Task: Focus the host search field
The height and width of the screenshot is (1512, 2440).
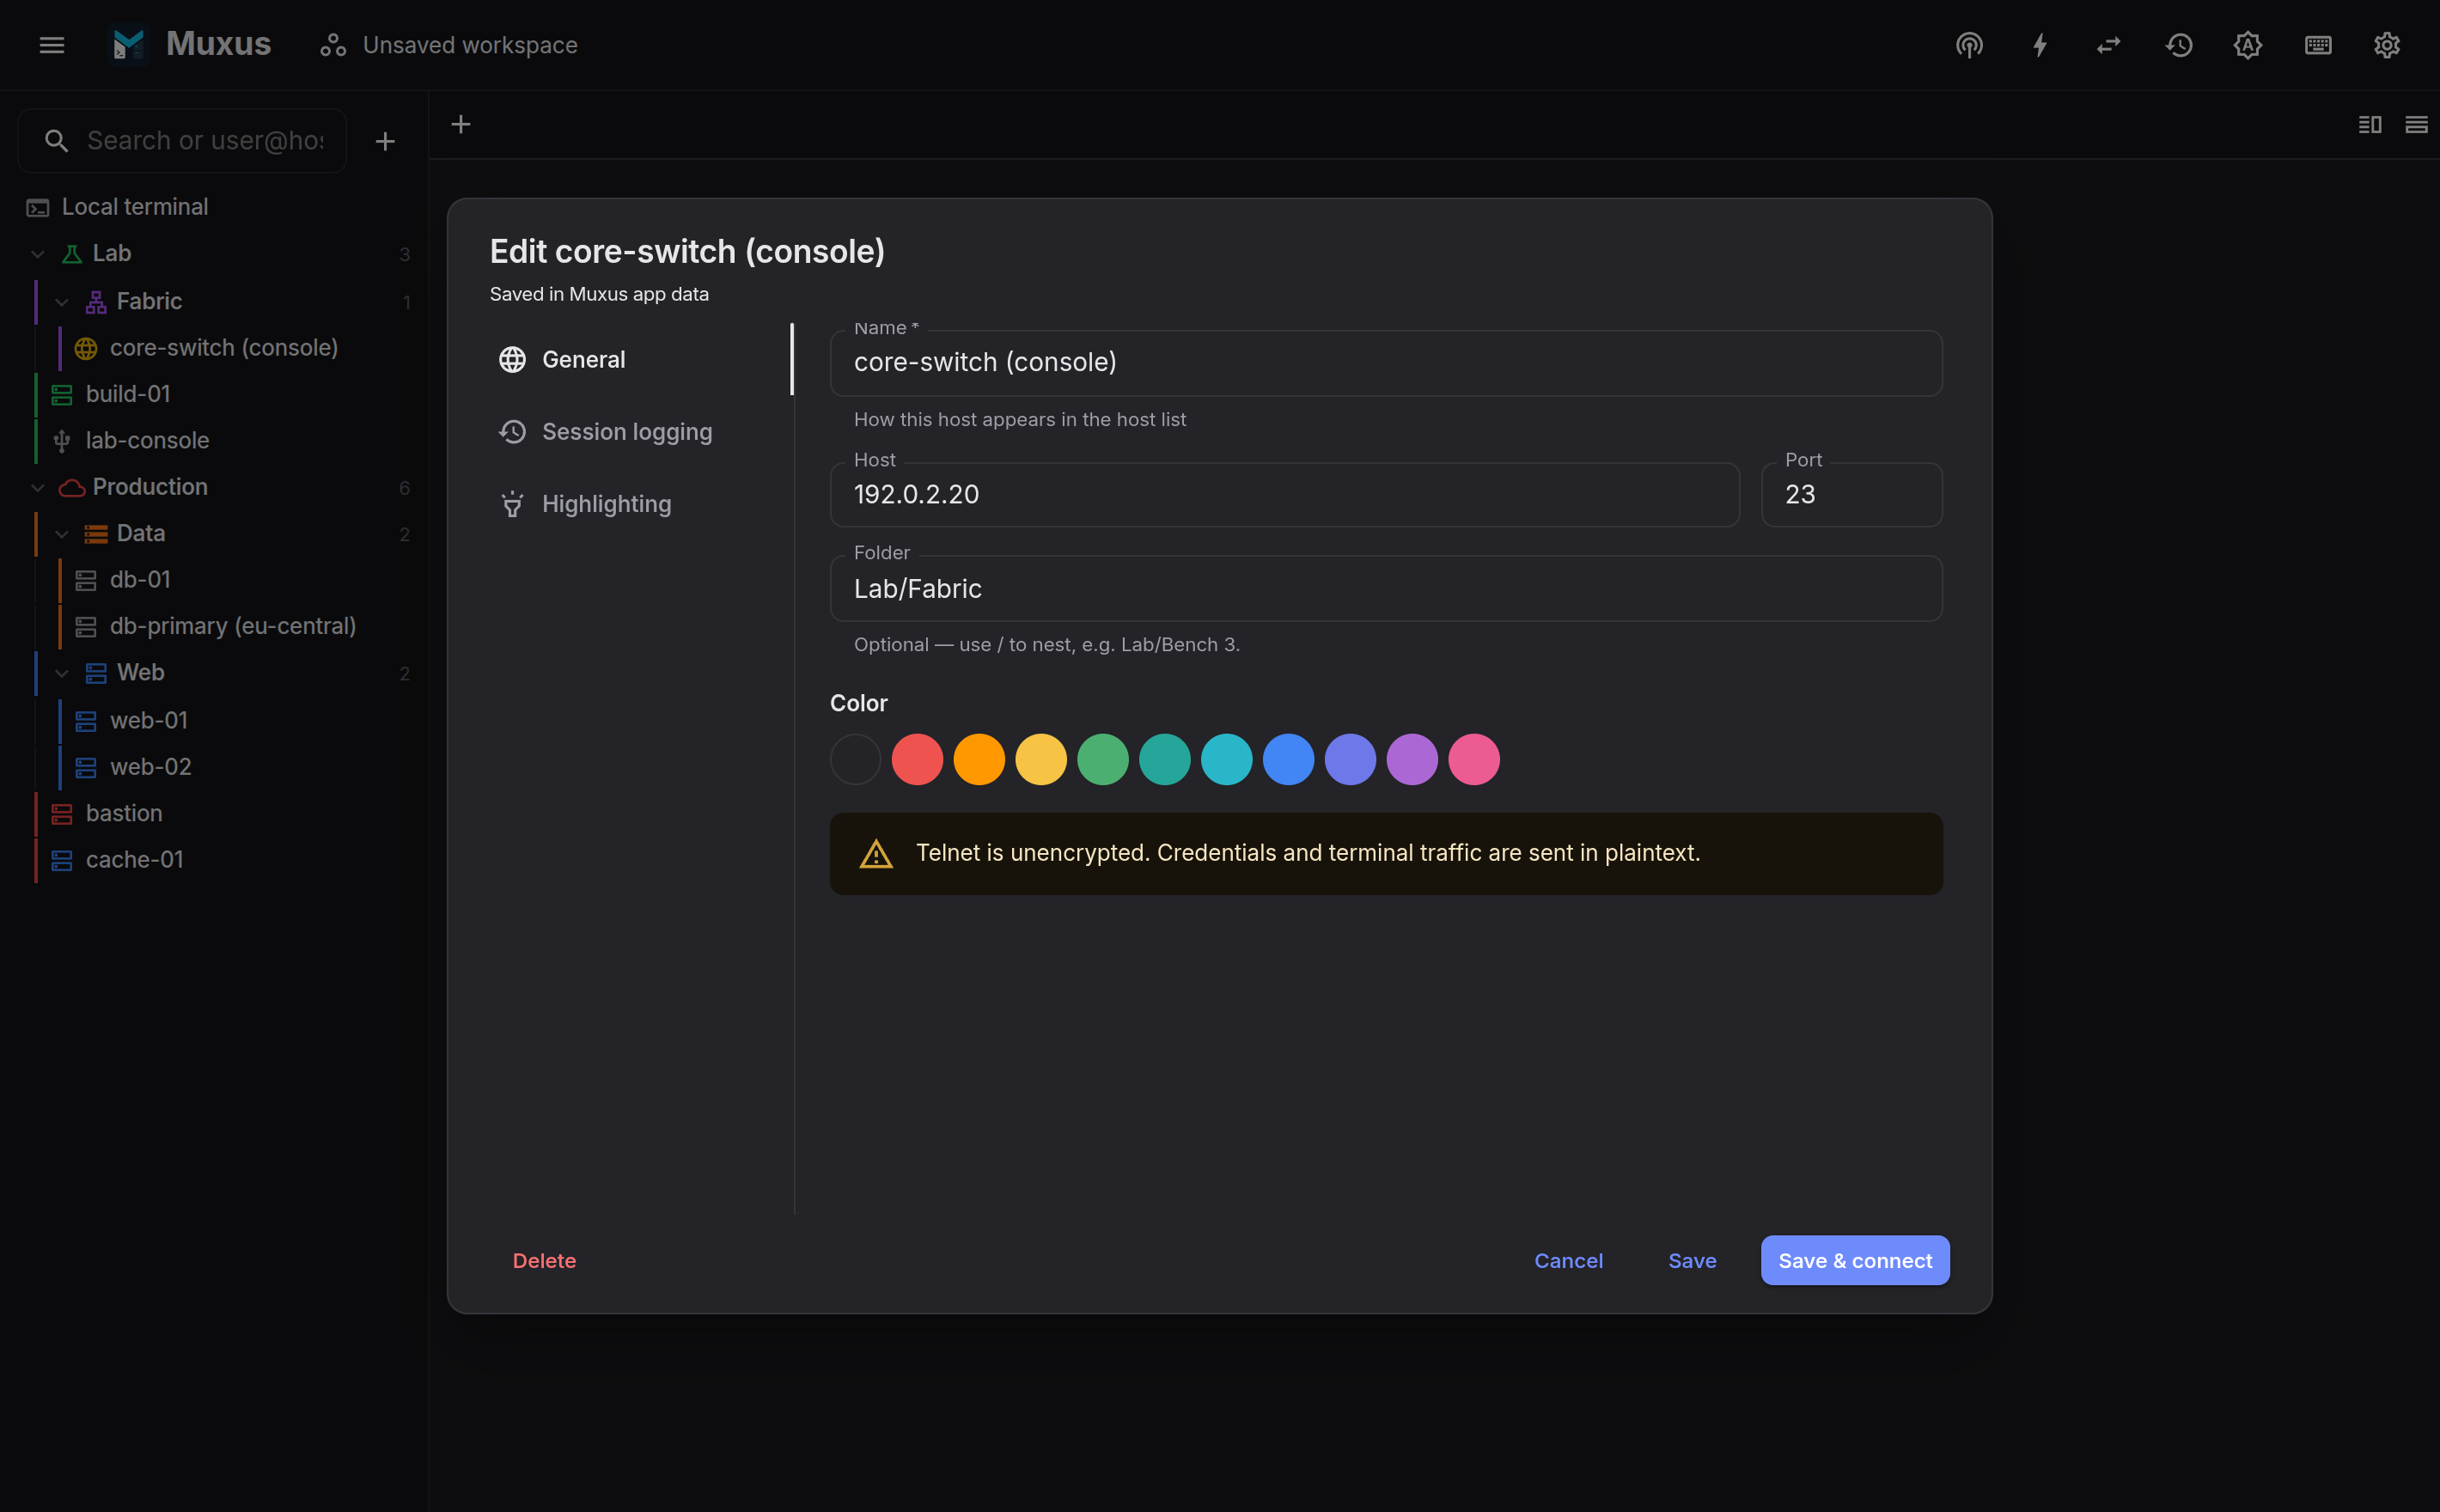Action: (183, 141)
